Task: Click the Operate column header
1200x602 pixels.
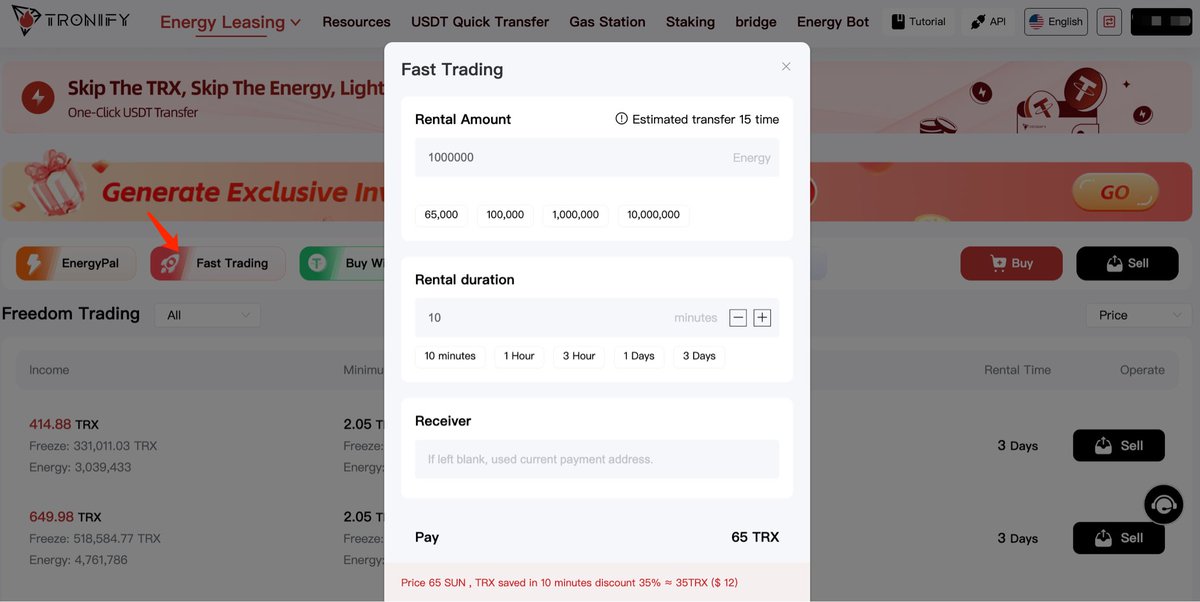Action: pyautogui.click(x=1142, y=370)
